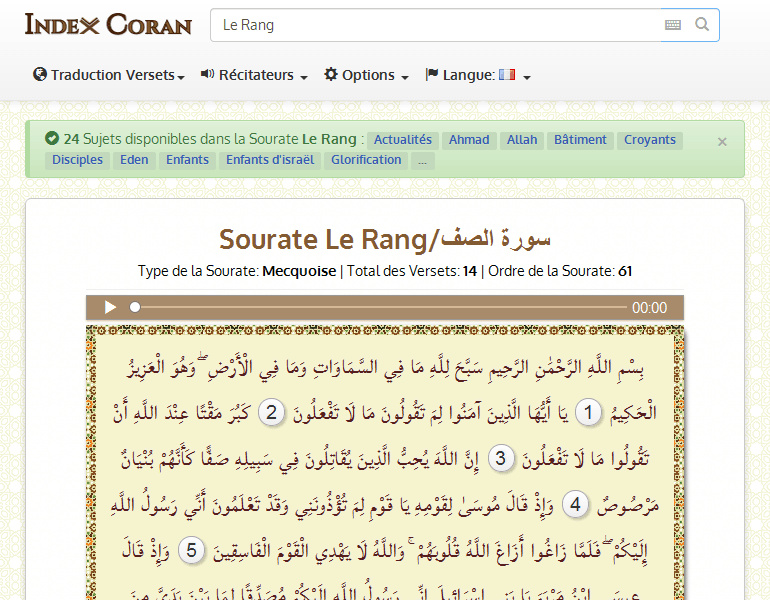770x600 pixels.
Task: Select the Actualités subject tag
Action: 402,140
